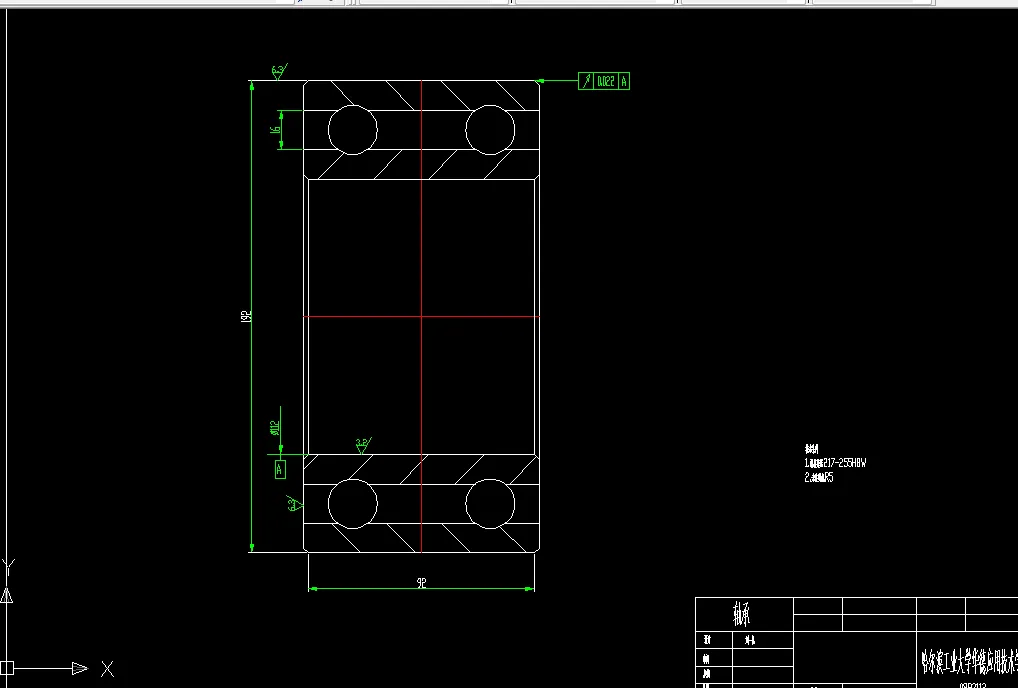The image size is (1018, 688).
Task: Select the ø112 bore dimension text
Action: click(274, 428)
